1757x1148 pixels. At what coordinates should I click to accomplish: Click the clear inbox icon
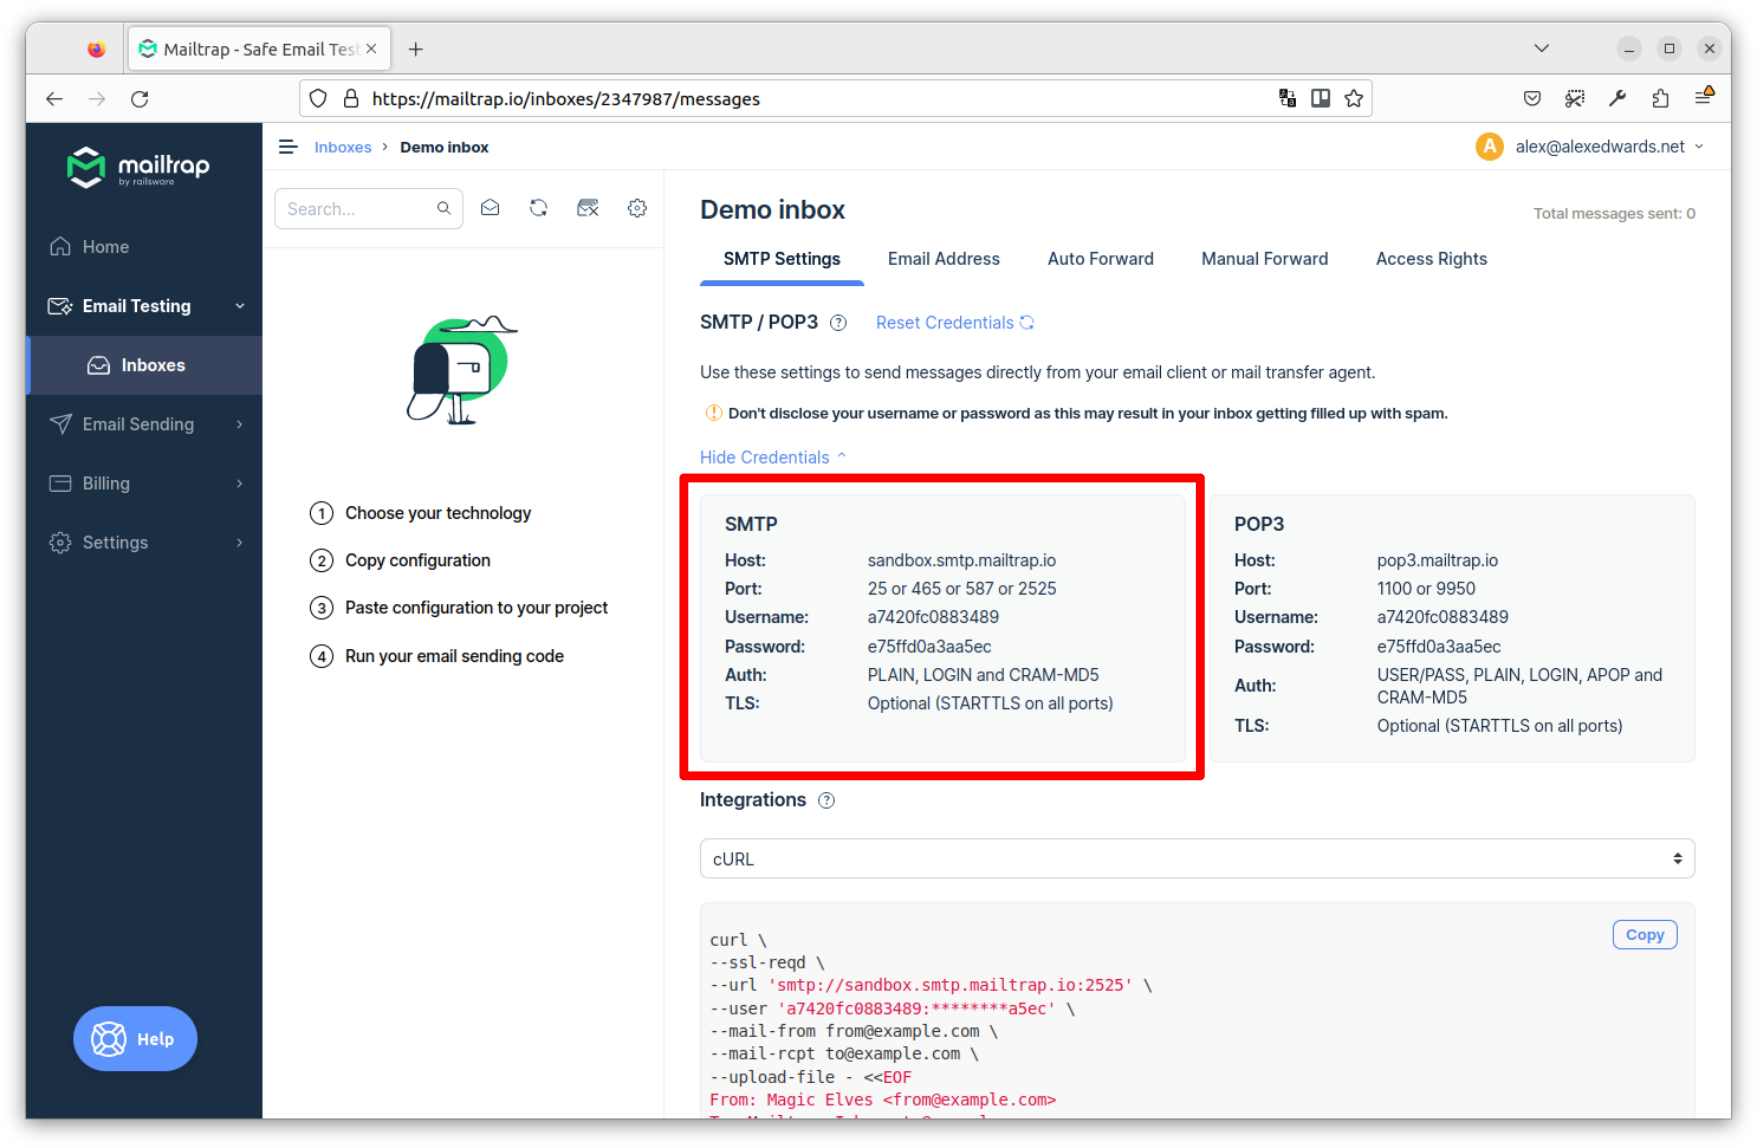tap(588, 208)
